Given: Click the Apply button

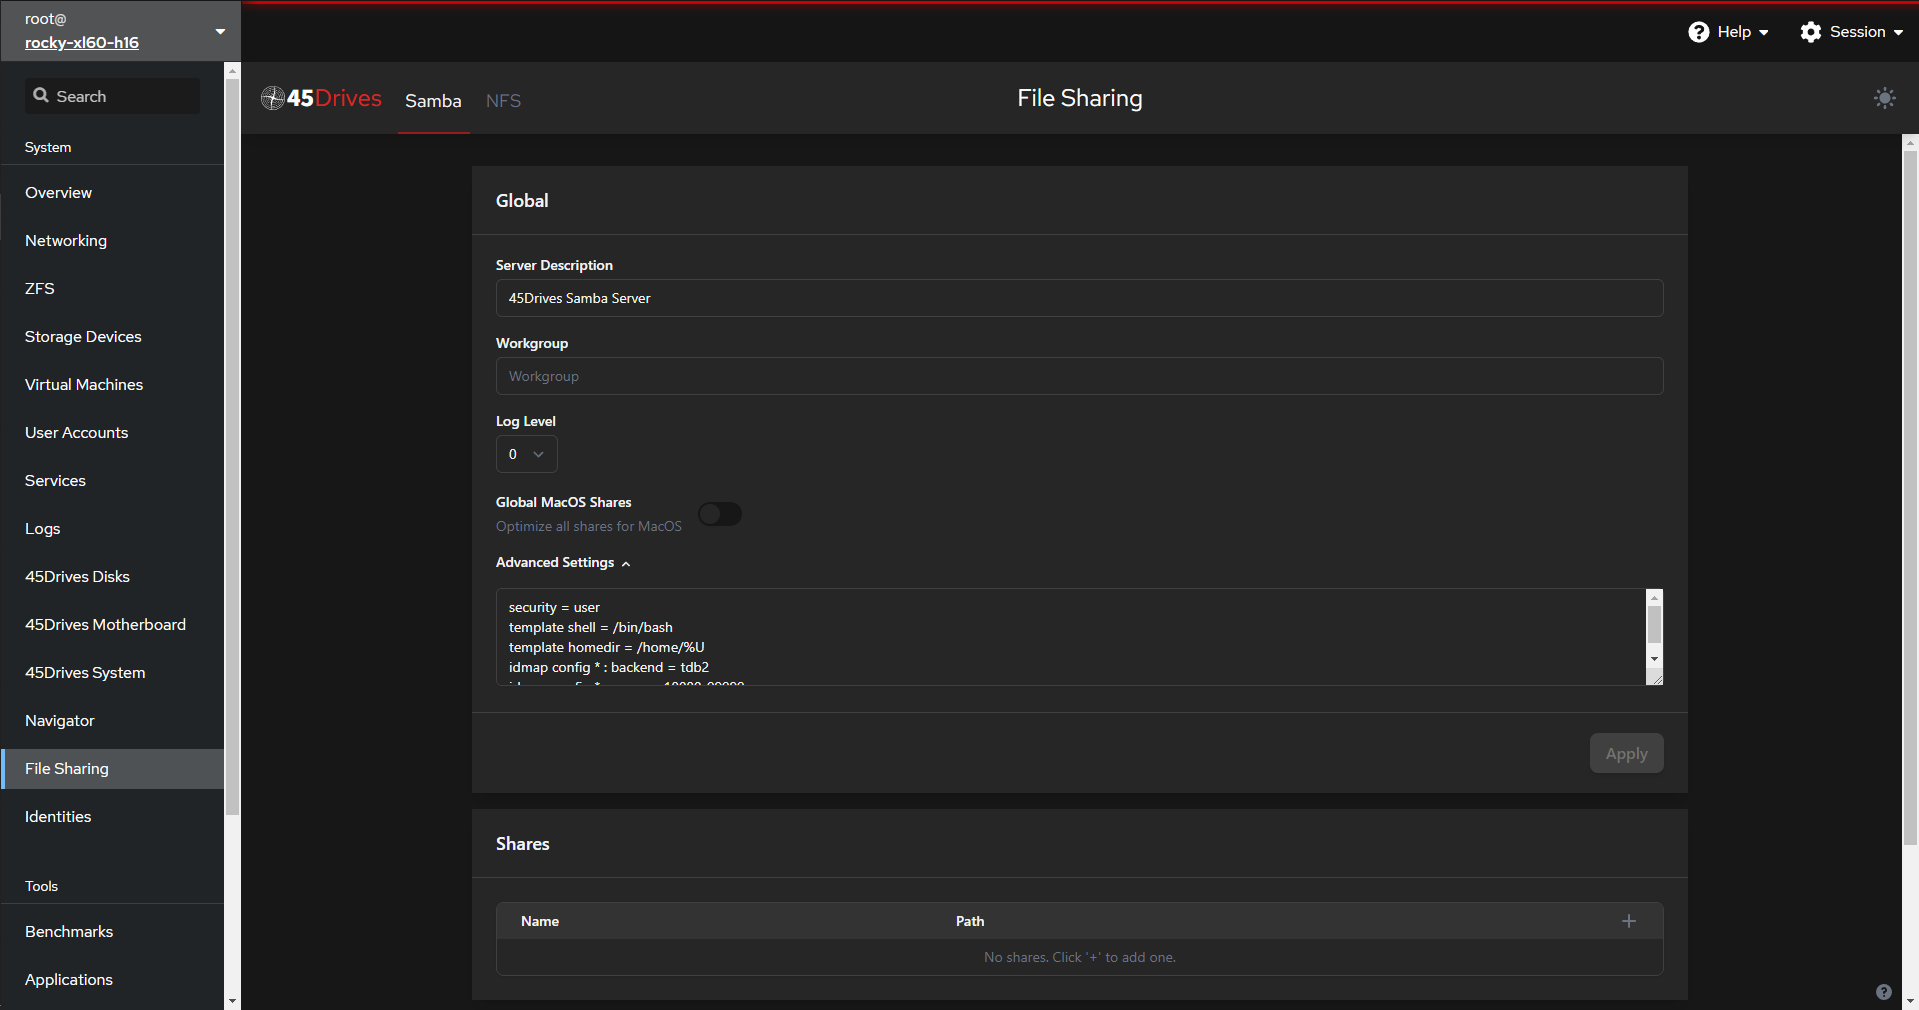Looking at the screenshot, I should 1626,753.
